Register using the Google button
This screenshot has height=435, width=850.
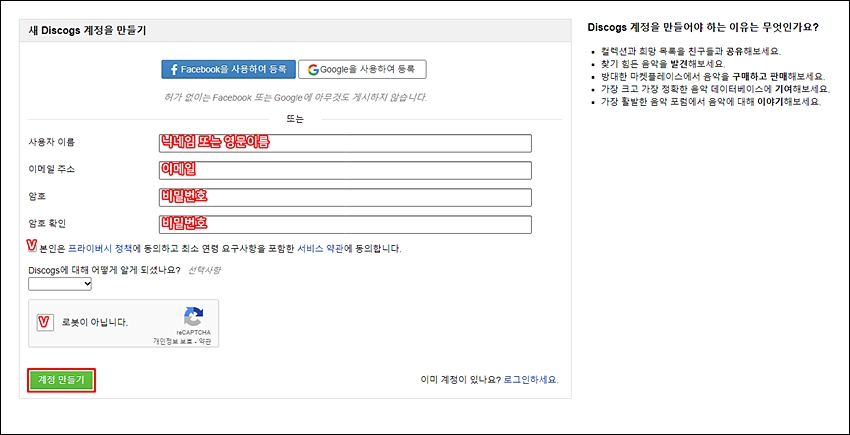tap(362, 69)
